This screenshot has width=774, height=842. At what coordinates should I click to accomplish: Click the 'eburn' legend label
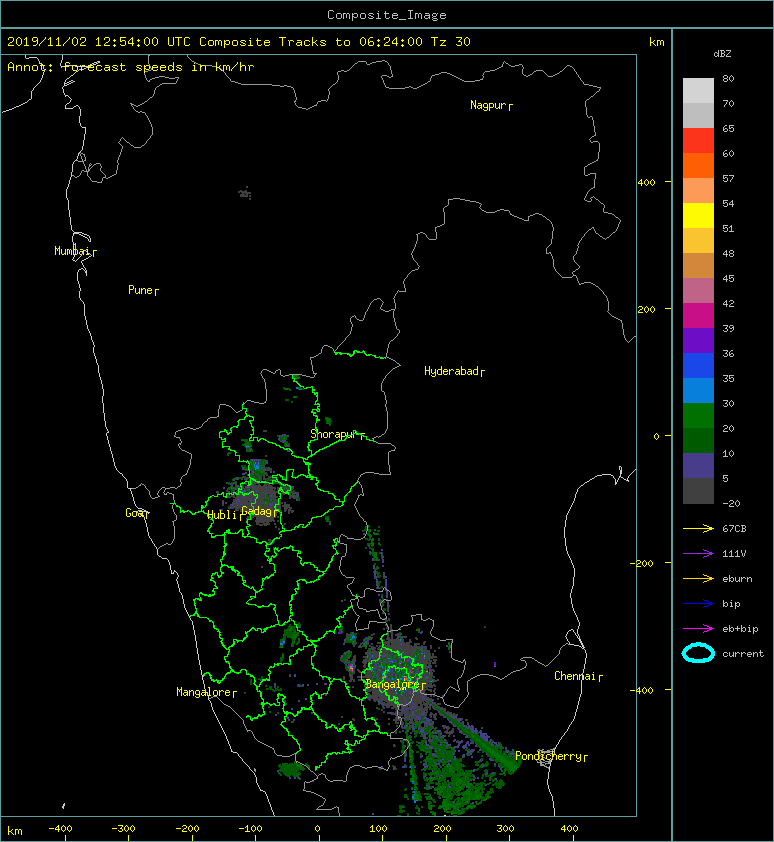[737, 579]
